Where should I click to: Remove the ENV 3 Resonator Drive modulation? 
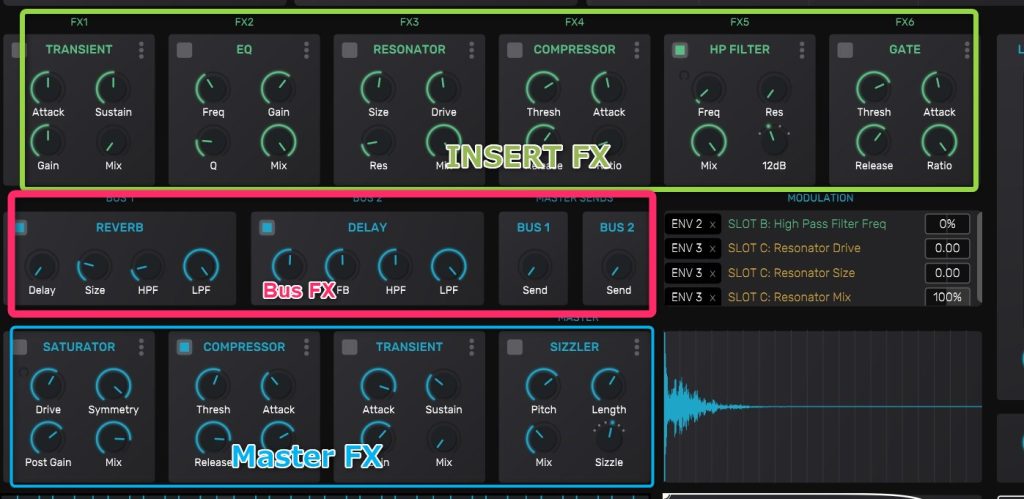coord(712,248)
